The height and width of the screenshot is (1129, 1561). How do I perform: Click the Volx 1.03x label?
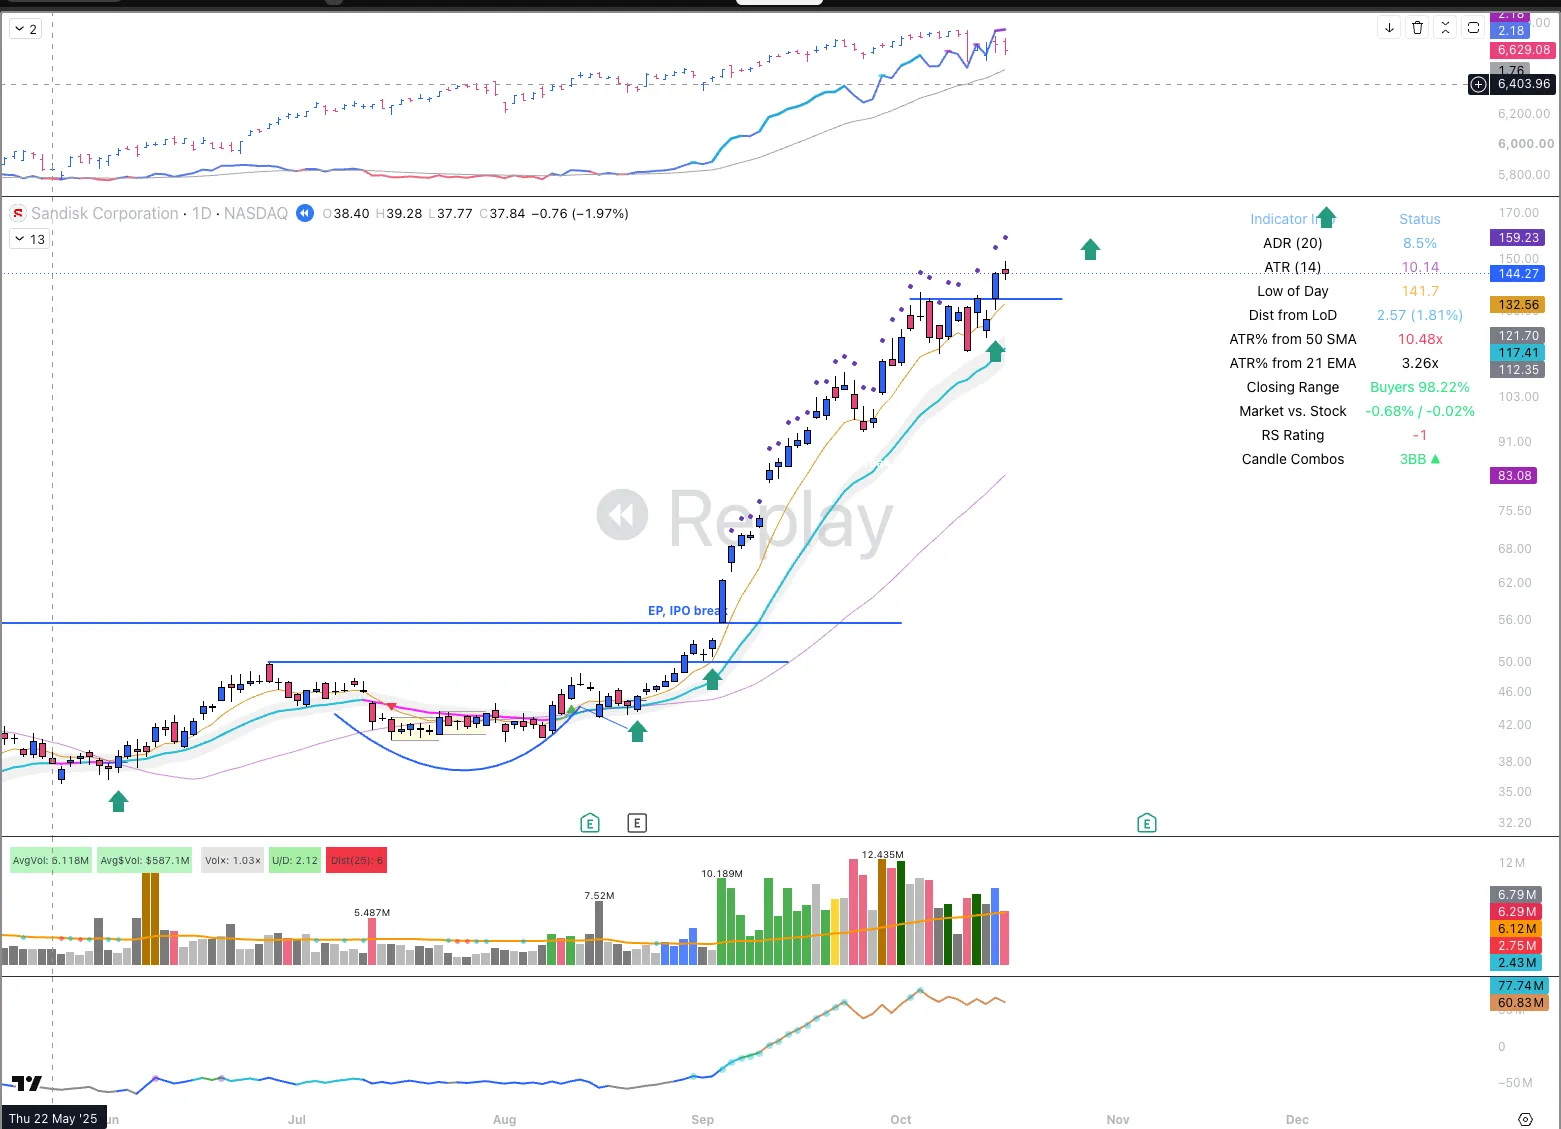(233, 860)
